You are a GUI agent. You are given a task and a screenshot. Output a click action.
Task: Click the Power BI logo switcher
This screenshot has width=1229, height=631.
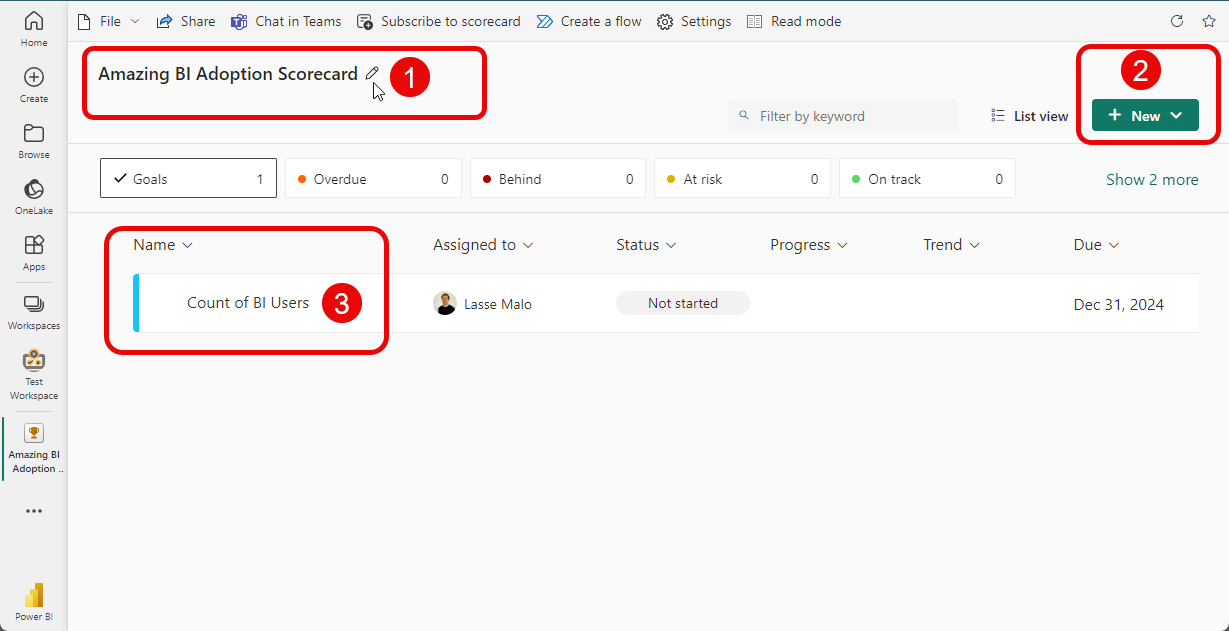(34, 602)
